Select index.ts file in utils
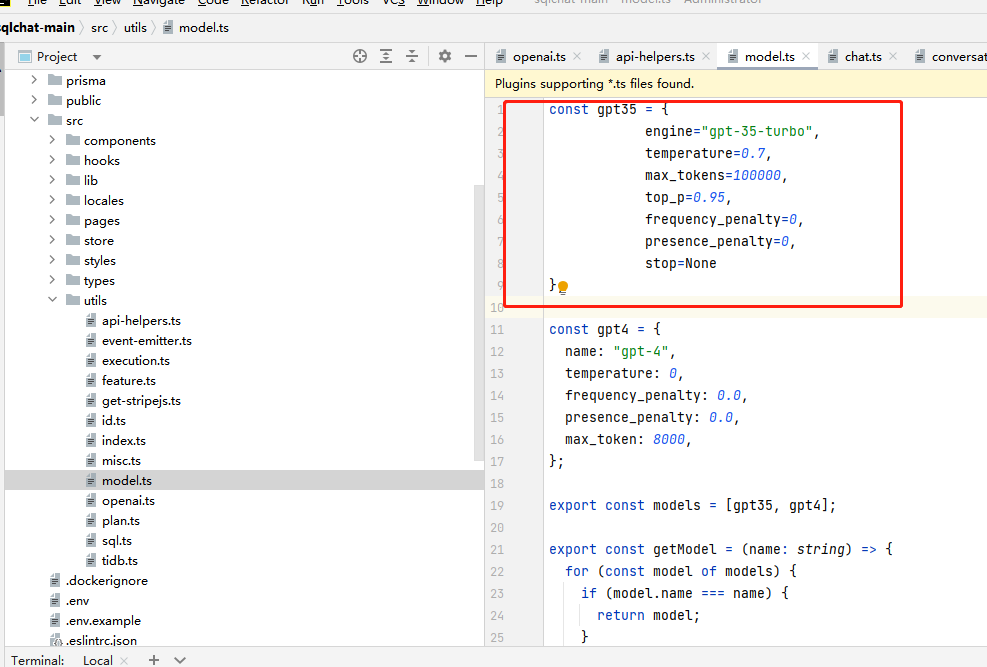The image size is (987, 667). 123,440
